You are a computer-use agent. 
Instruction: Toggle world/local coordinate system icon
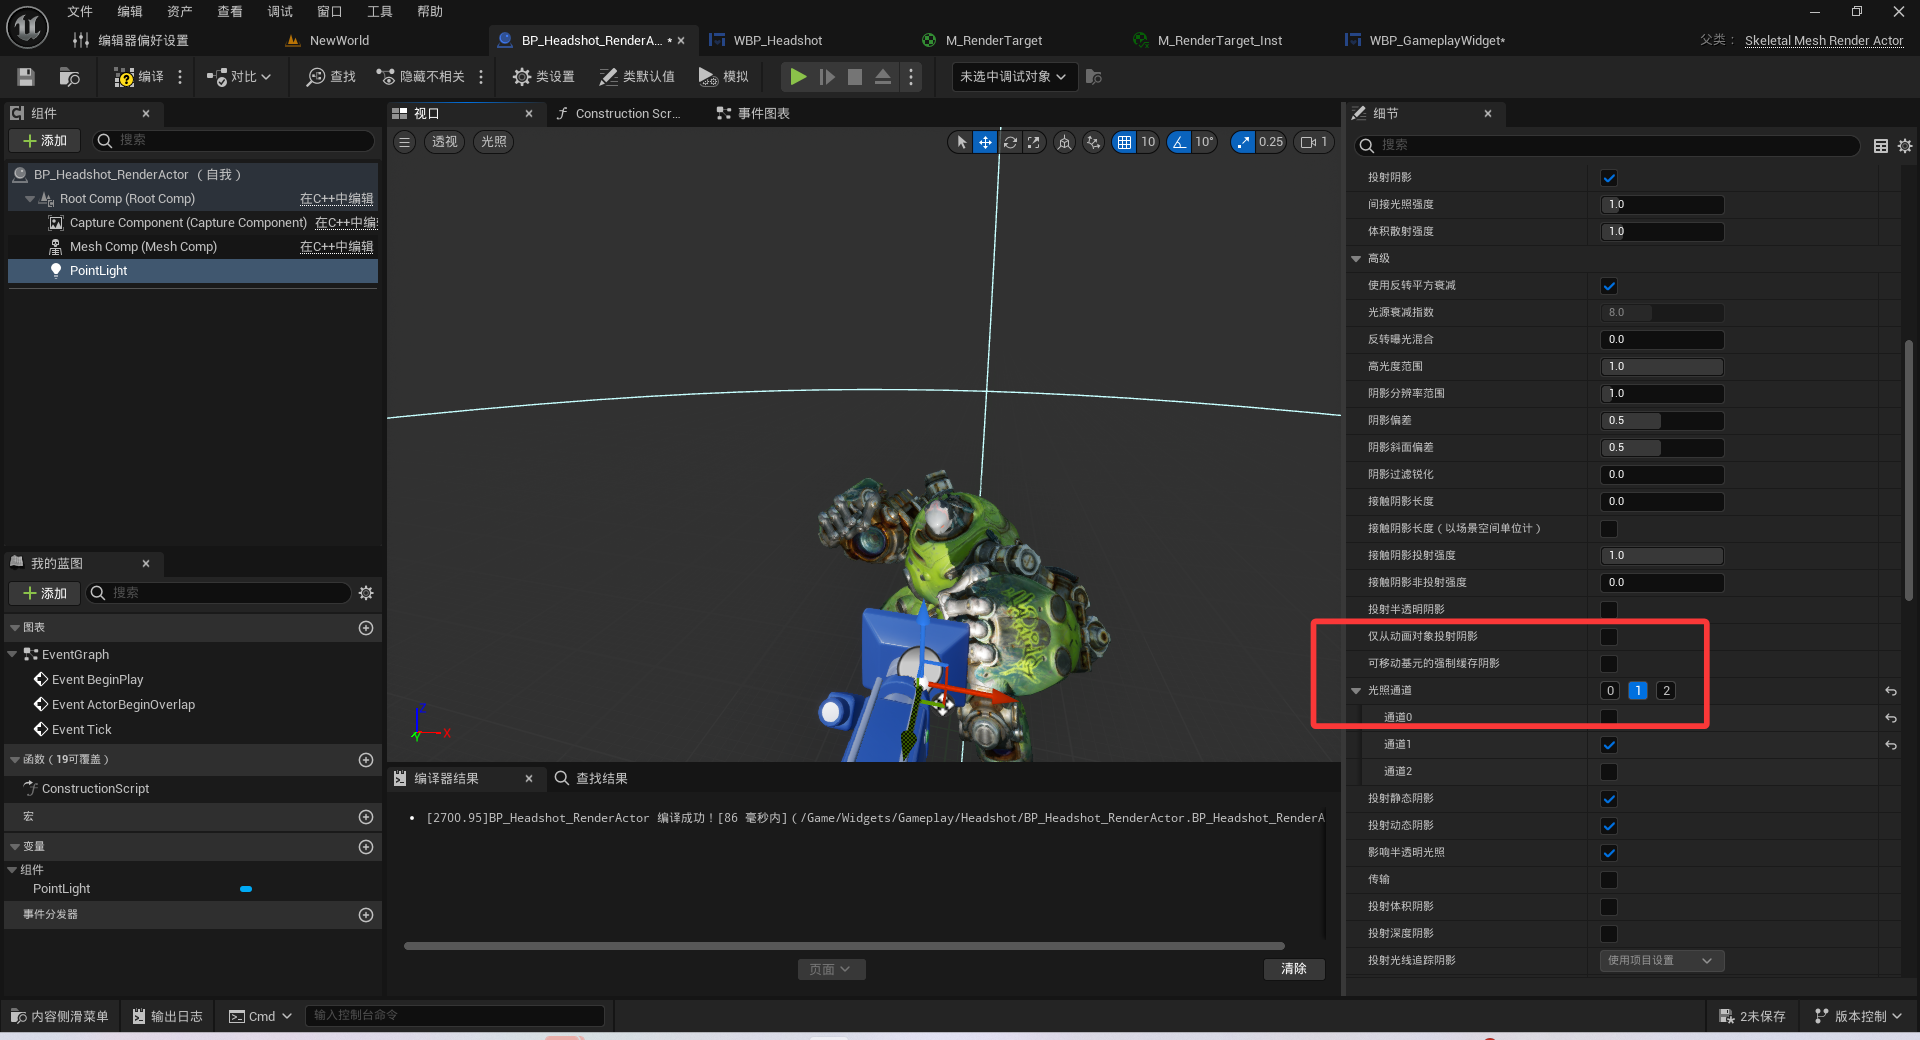(1064, 142)
